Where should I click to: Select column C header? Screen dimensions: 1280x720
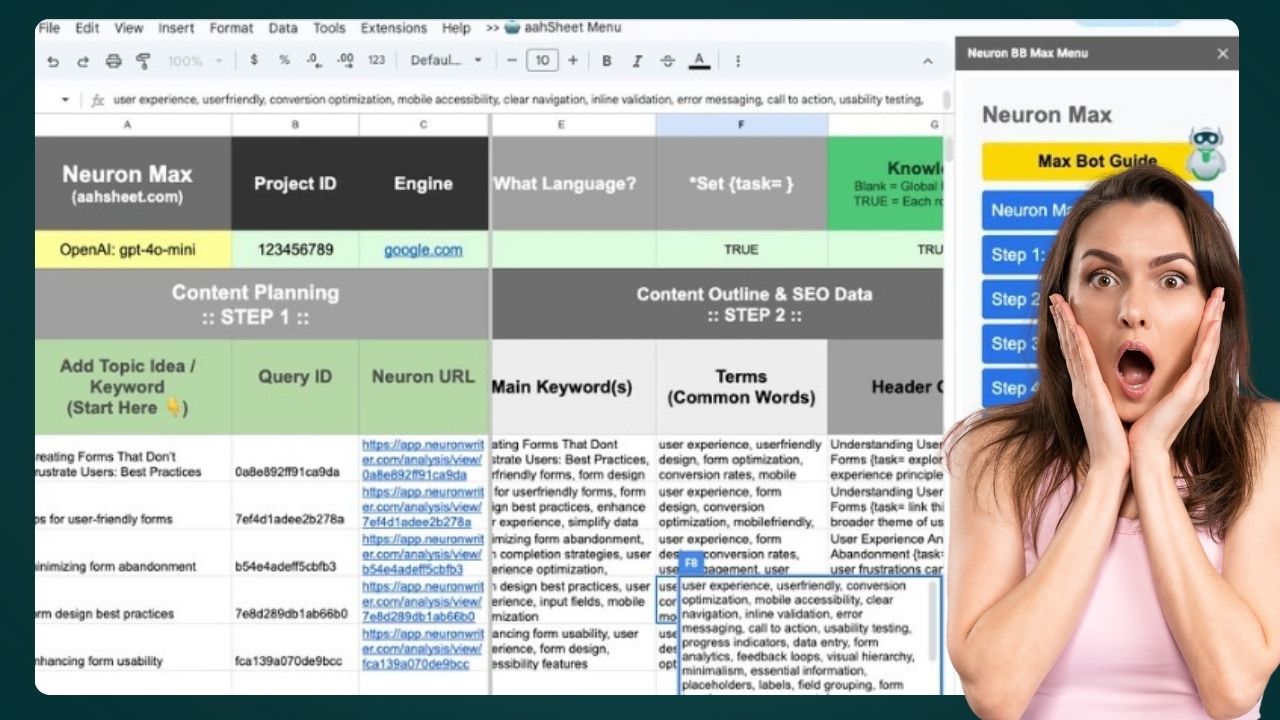(424, 125)
